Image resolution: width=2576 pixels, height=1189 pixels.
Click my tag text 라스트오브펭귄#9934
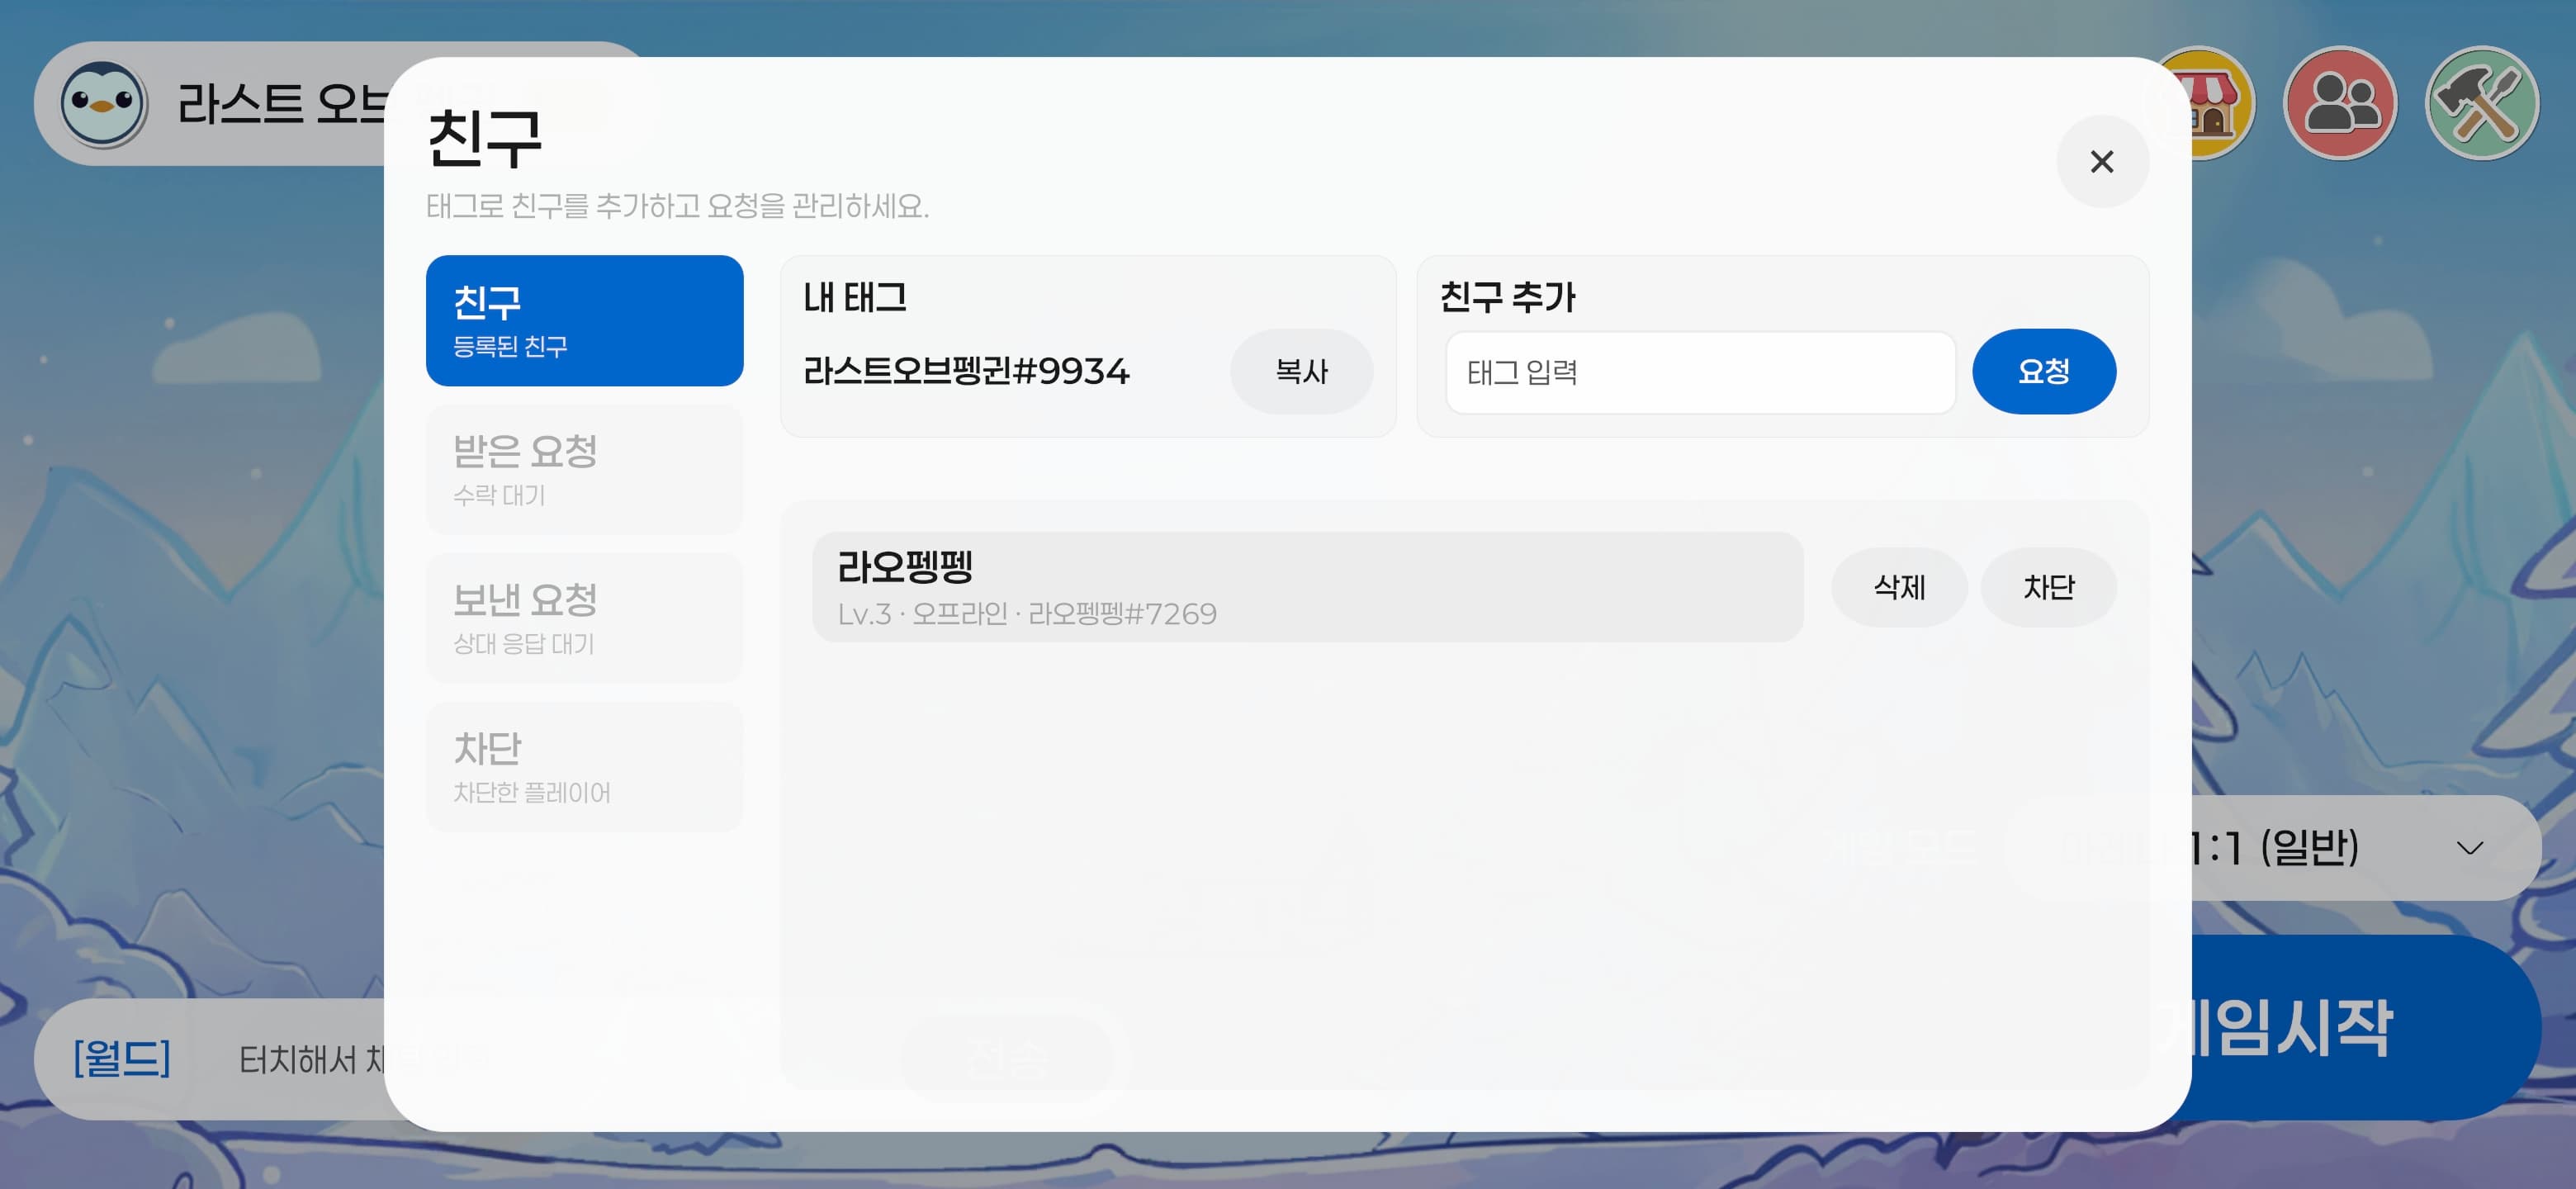(966, 371)
